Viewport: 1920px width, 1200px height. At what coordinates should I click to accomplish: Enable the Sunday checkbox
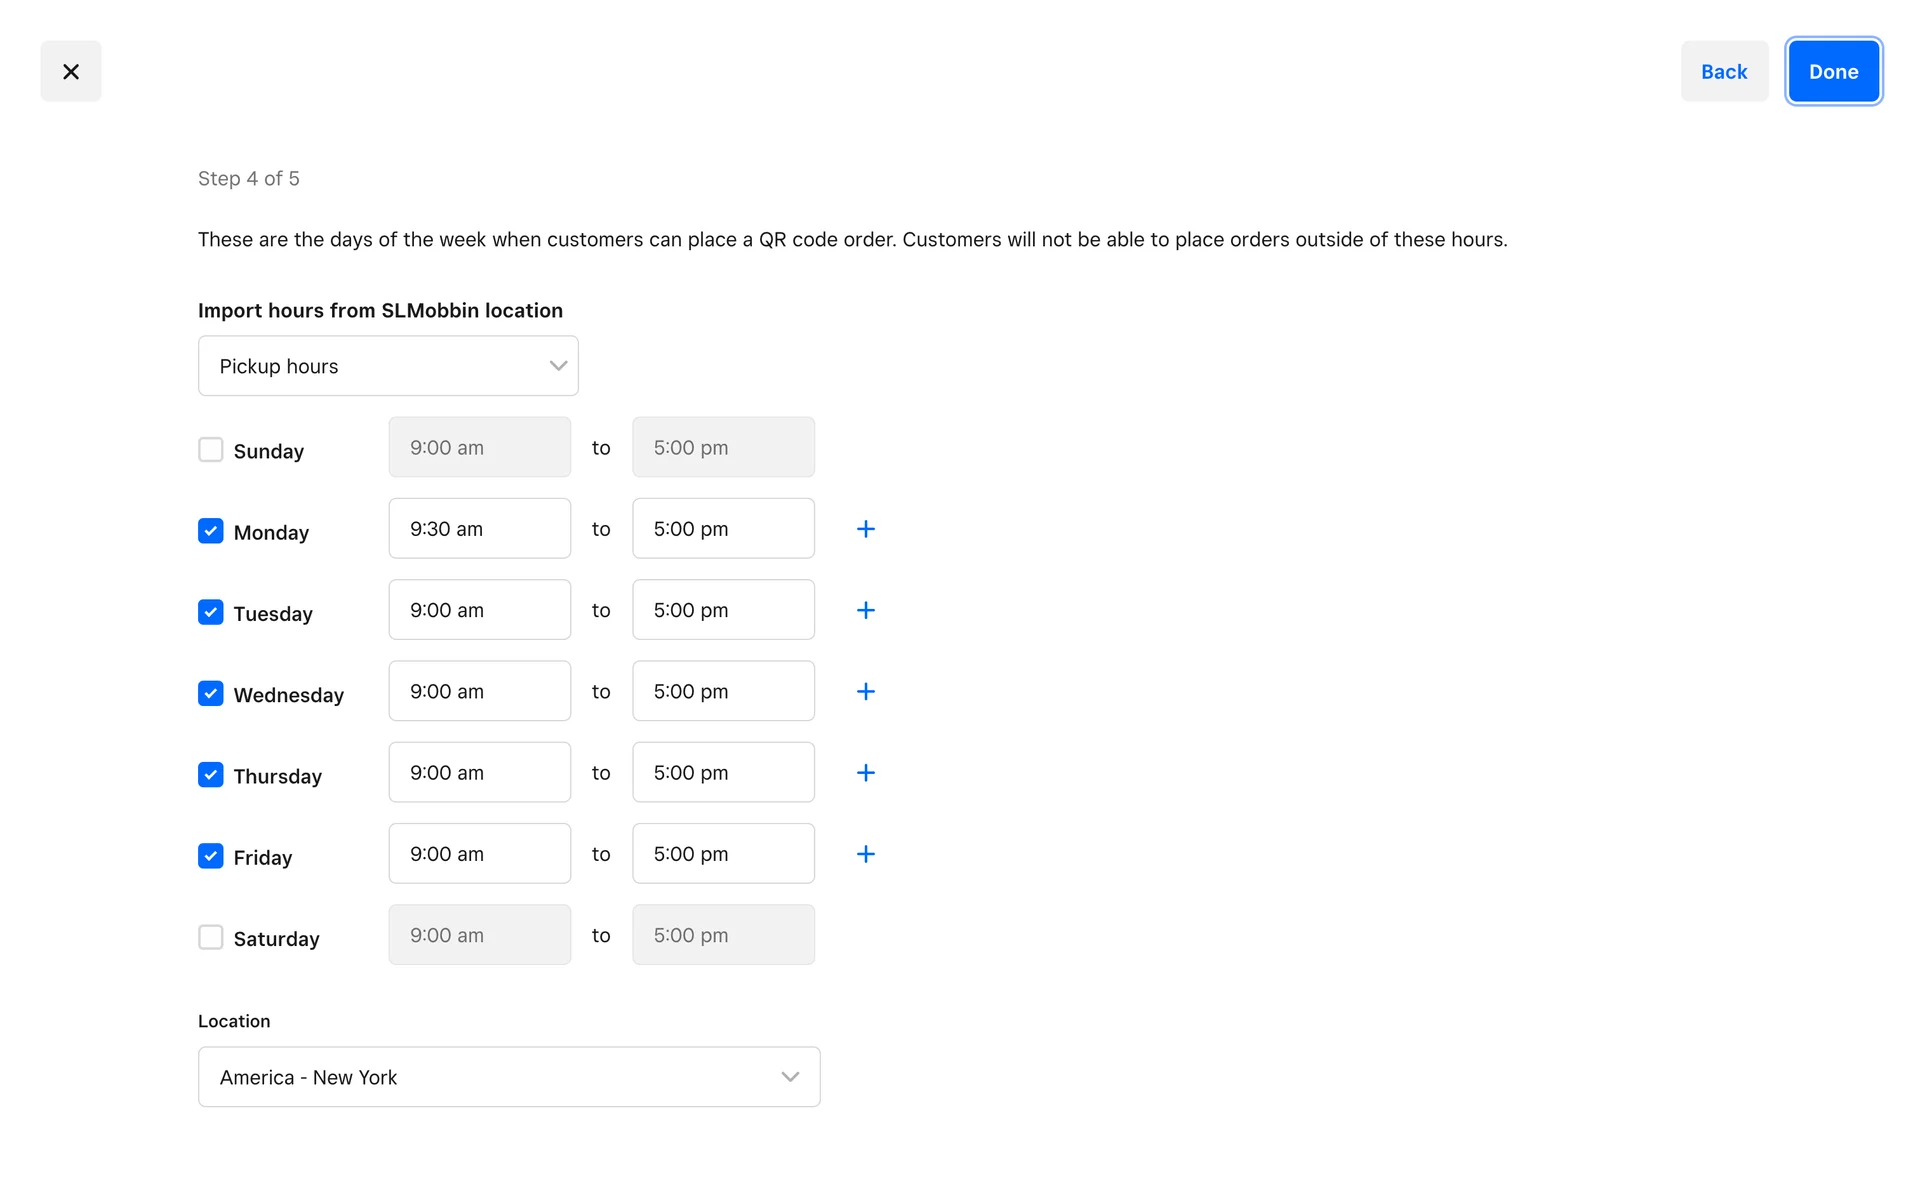coord(211,450)
